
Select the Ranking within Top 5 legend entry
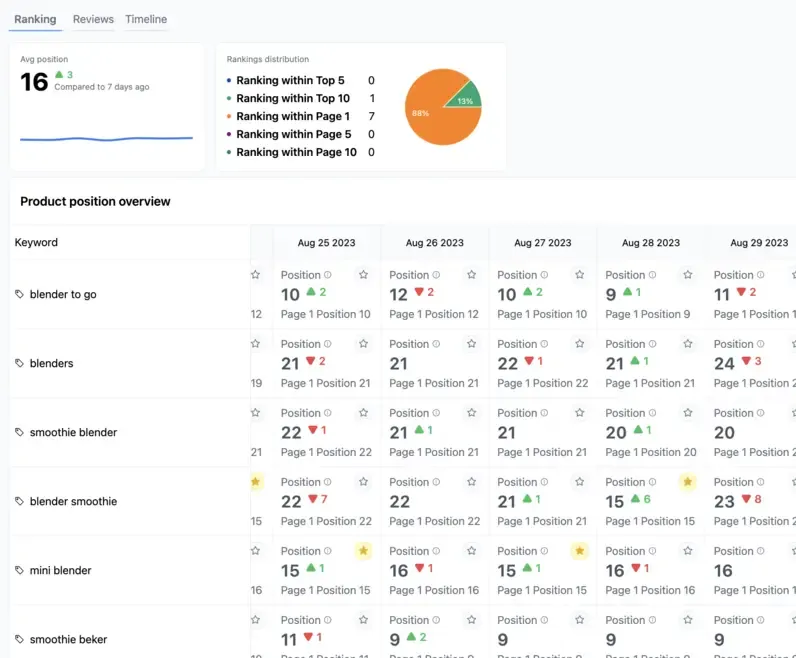click(x=301, y=80)
